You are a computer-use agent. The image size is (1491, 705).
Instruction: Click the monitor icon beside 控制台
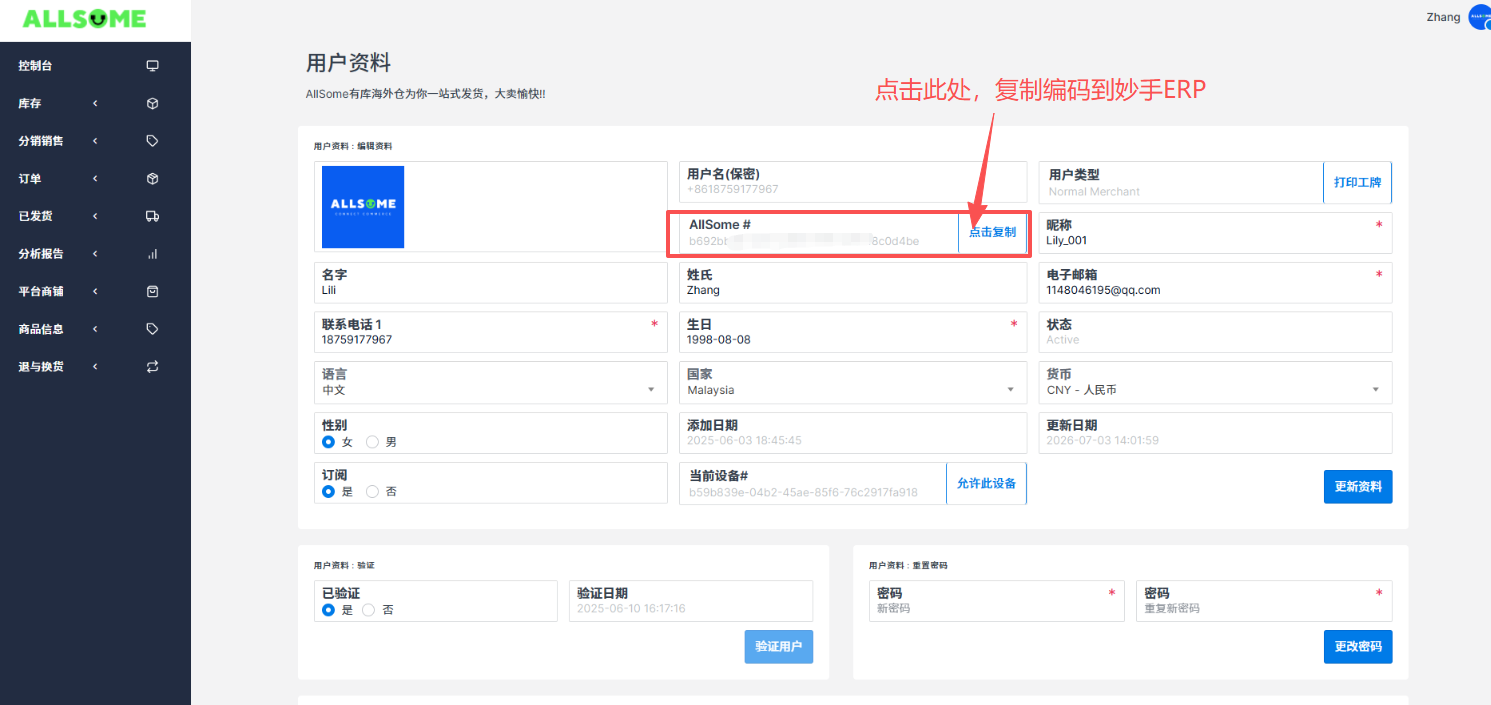click(x=153, y=66)
